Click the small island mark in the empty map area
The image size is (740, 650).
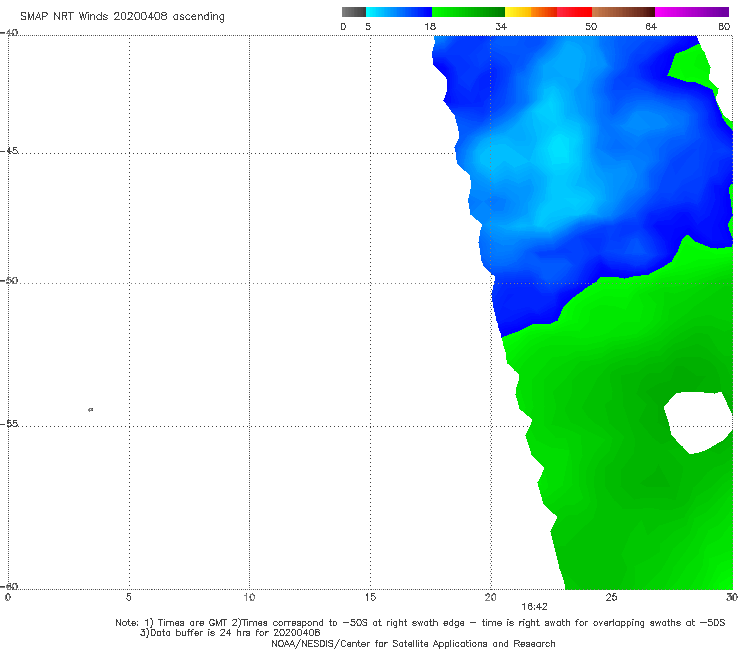[91, 409]
